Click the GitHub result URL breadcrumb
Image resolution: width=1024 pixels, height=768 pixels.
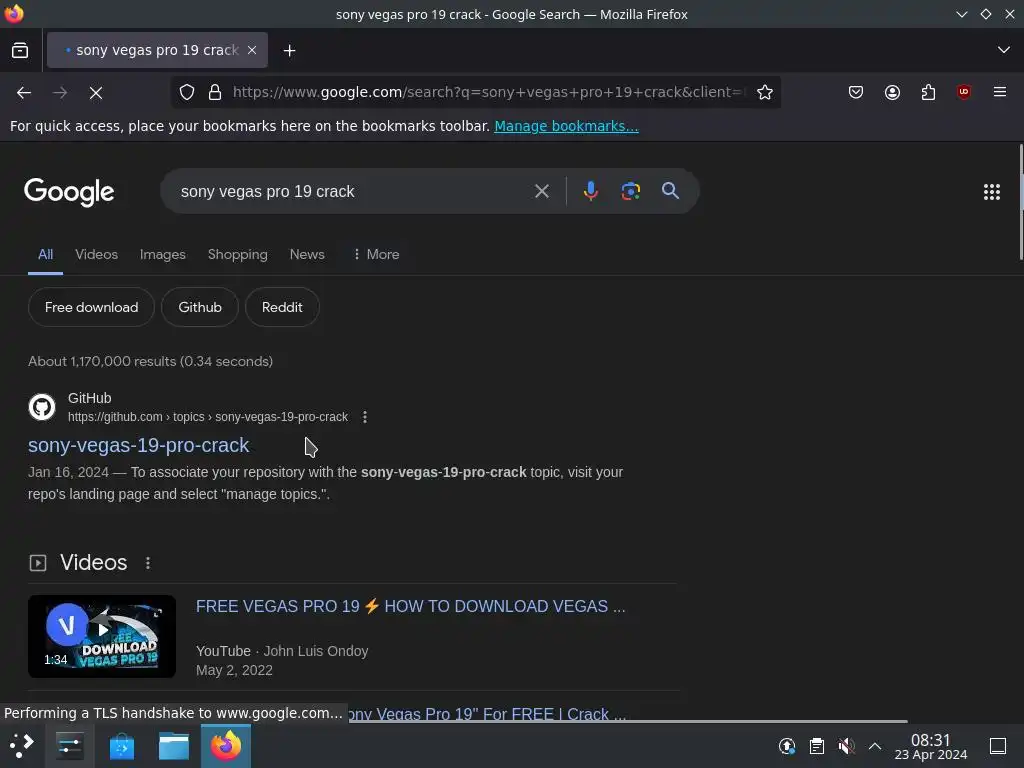(208, 417)
